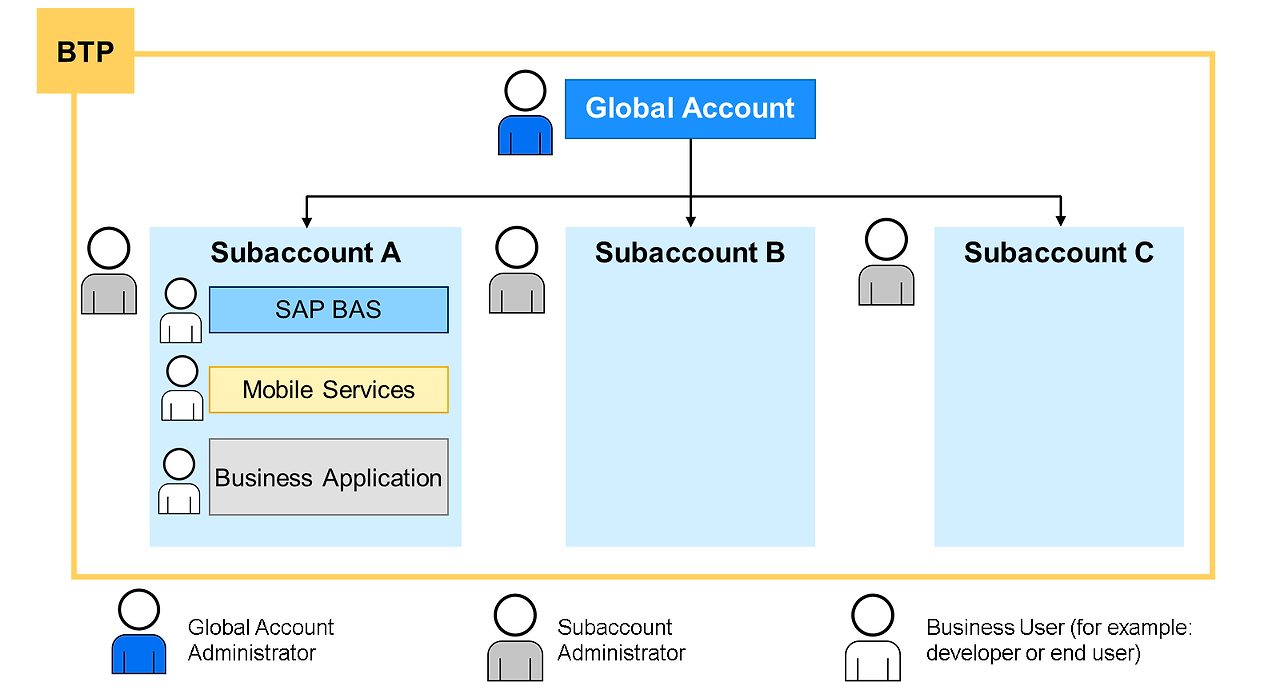The height and width of the screenshot is (690, 1280).
Task: Click the blue legend icon for Global Account Administrator
Action: [139, 631]
